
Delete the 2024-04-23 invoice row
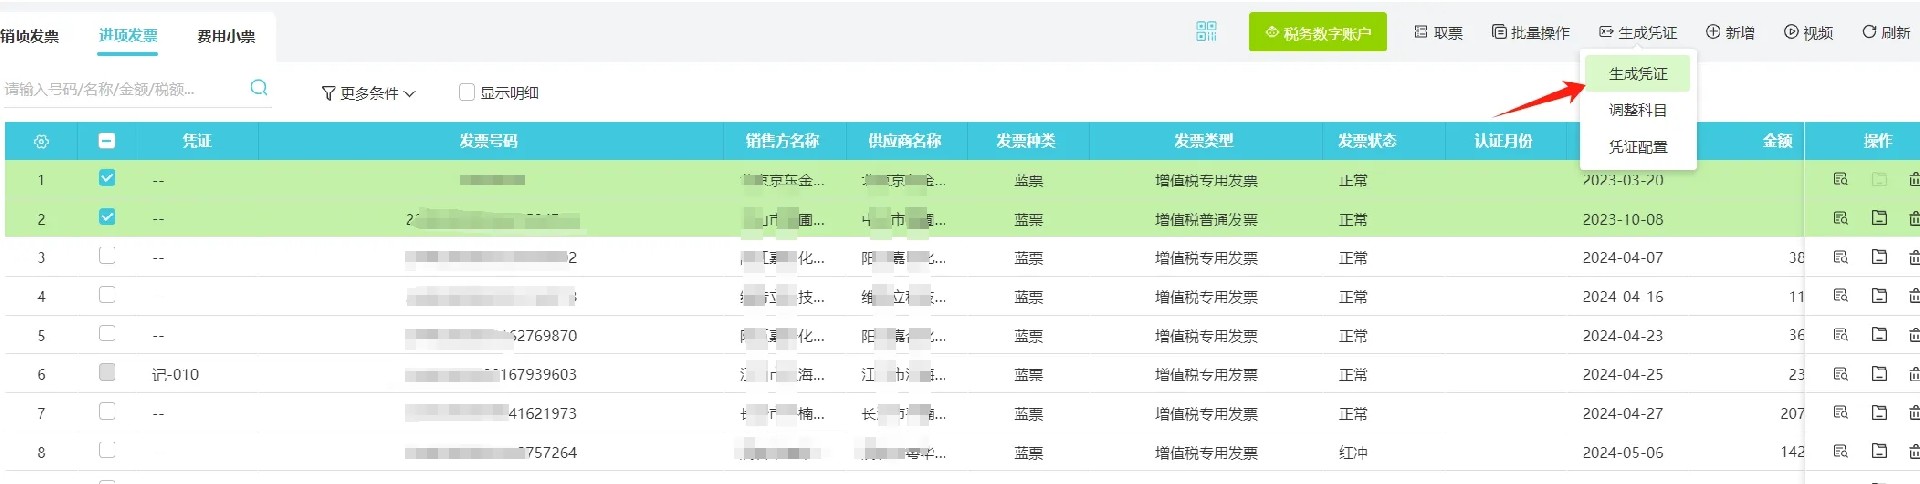pyautogui.click(x=1913, y=335)
